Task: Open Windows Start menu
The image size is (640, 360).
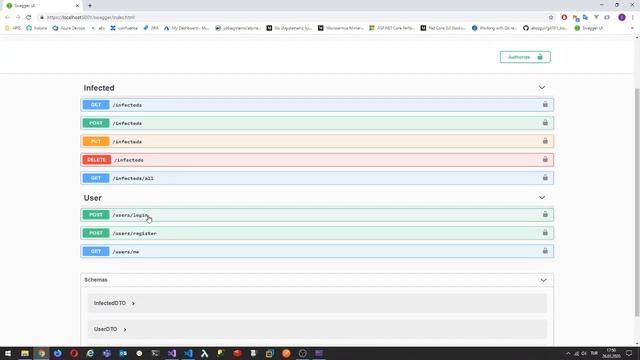Action: pyautogui.click(x=8, y=353)
